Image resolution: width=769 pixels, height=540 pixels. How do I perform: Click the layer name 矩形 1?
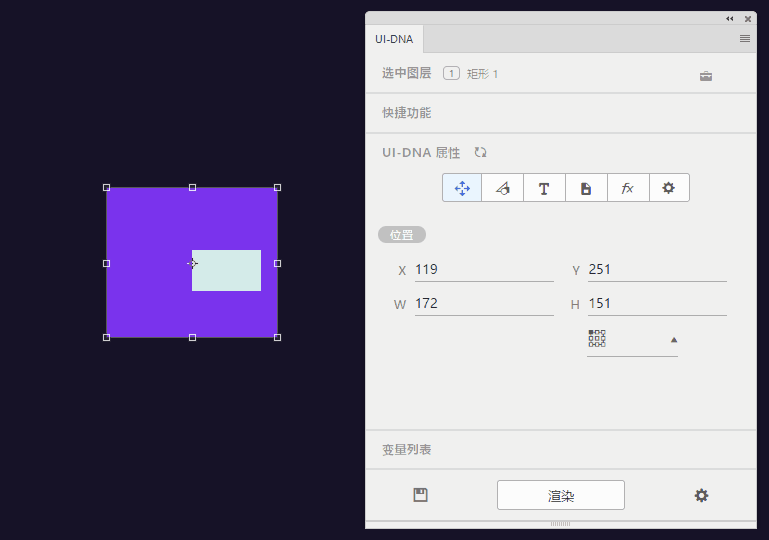pos(482,74)
